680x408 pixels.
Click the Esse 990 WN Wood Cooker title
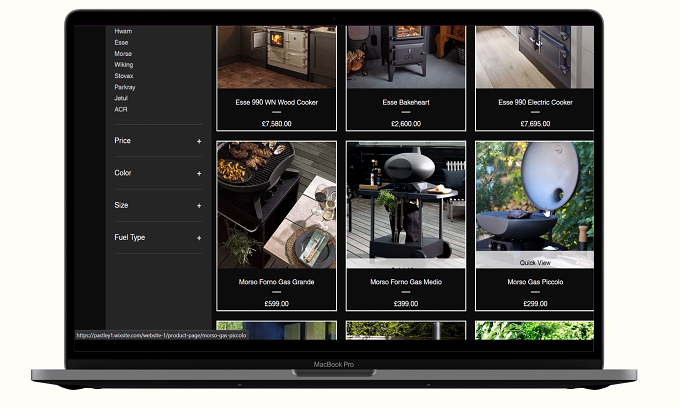tap(276, 102)
